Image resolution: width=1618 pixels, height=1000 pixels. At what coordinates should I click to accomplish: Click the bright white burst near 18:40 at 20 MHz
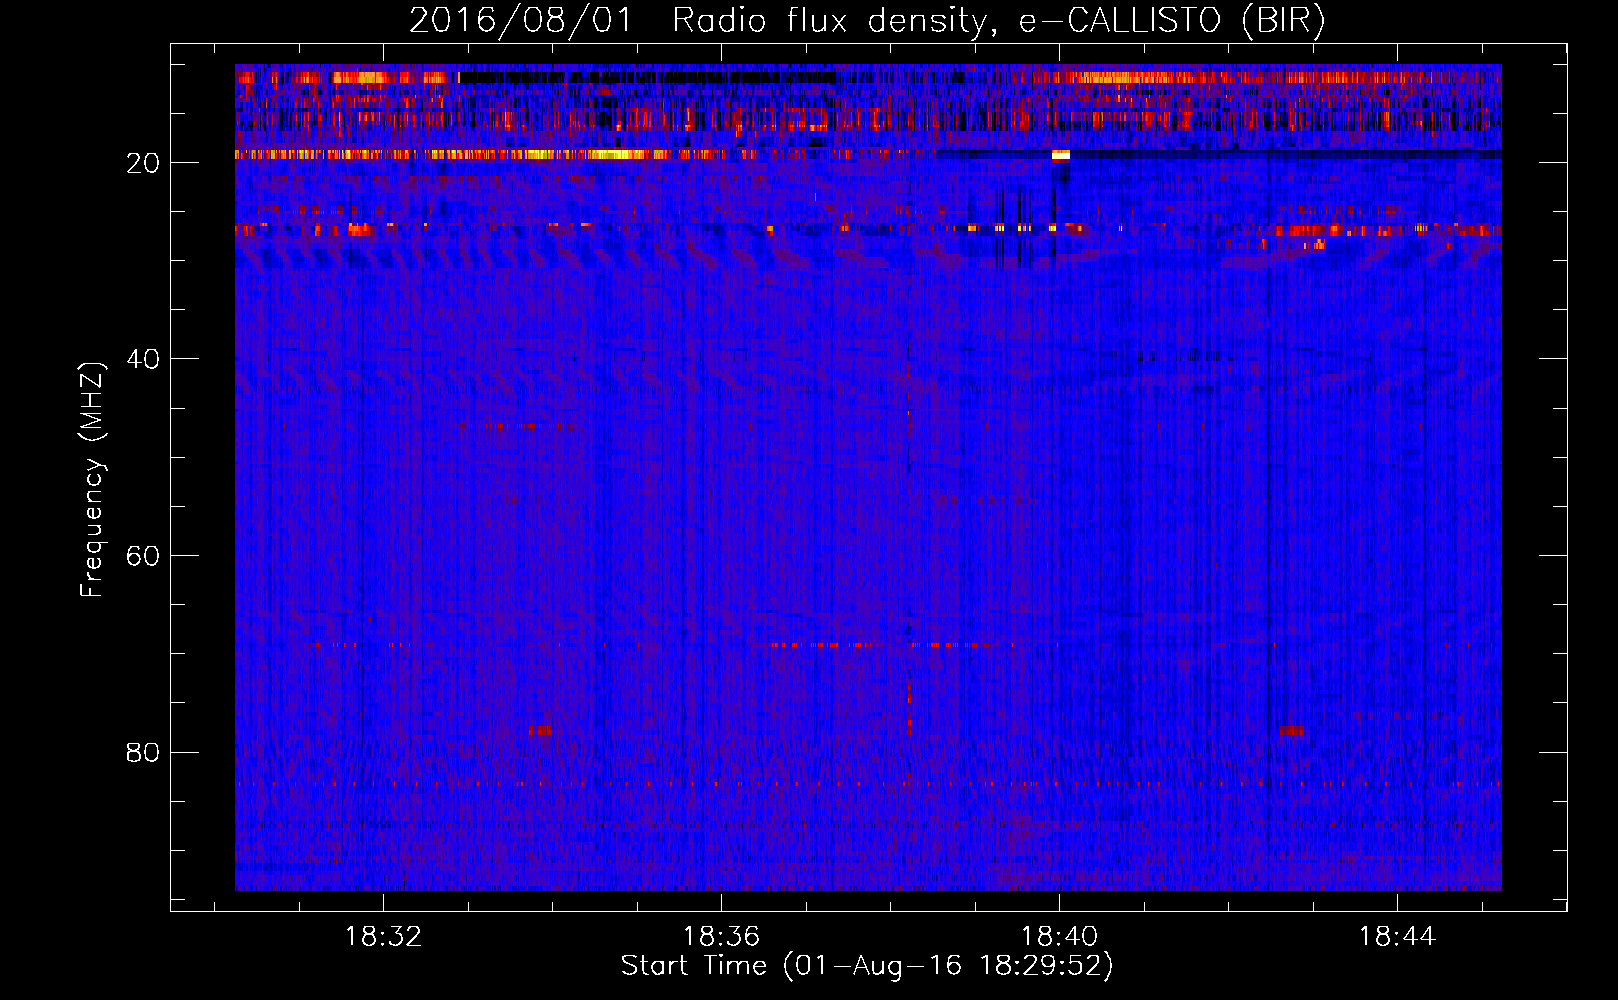1061,155
